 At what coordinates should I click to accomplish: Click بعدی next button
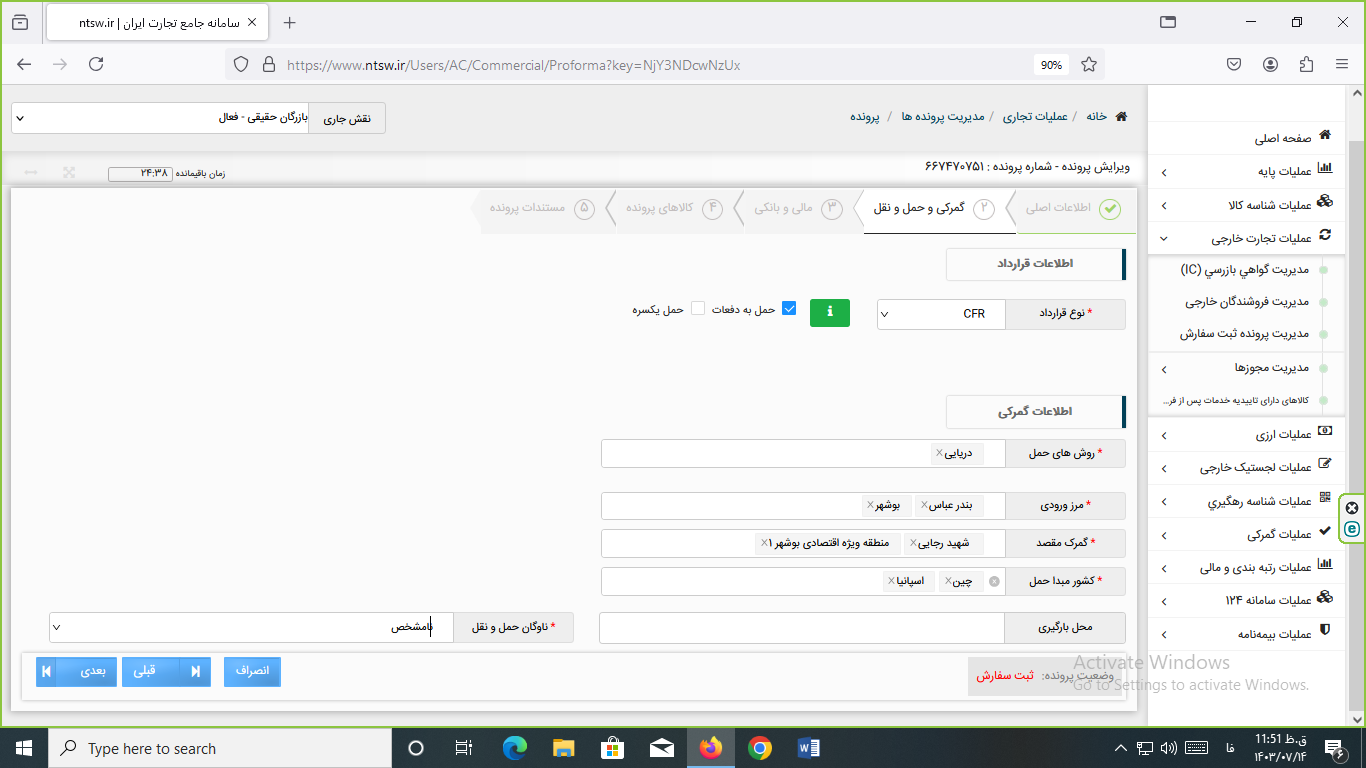point(77,672)
